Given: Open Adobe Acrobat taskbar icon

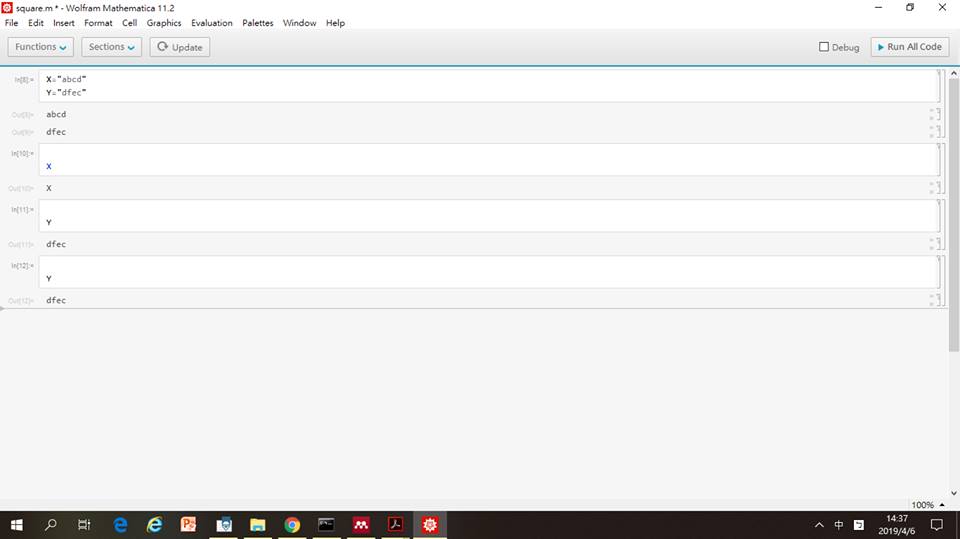Looking at the screenshot, I should (396, 525).
